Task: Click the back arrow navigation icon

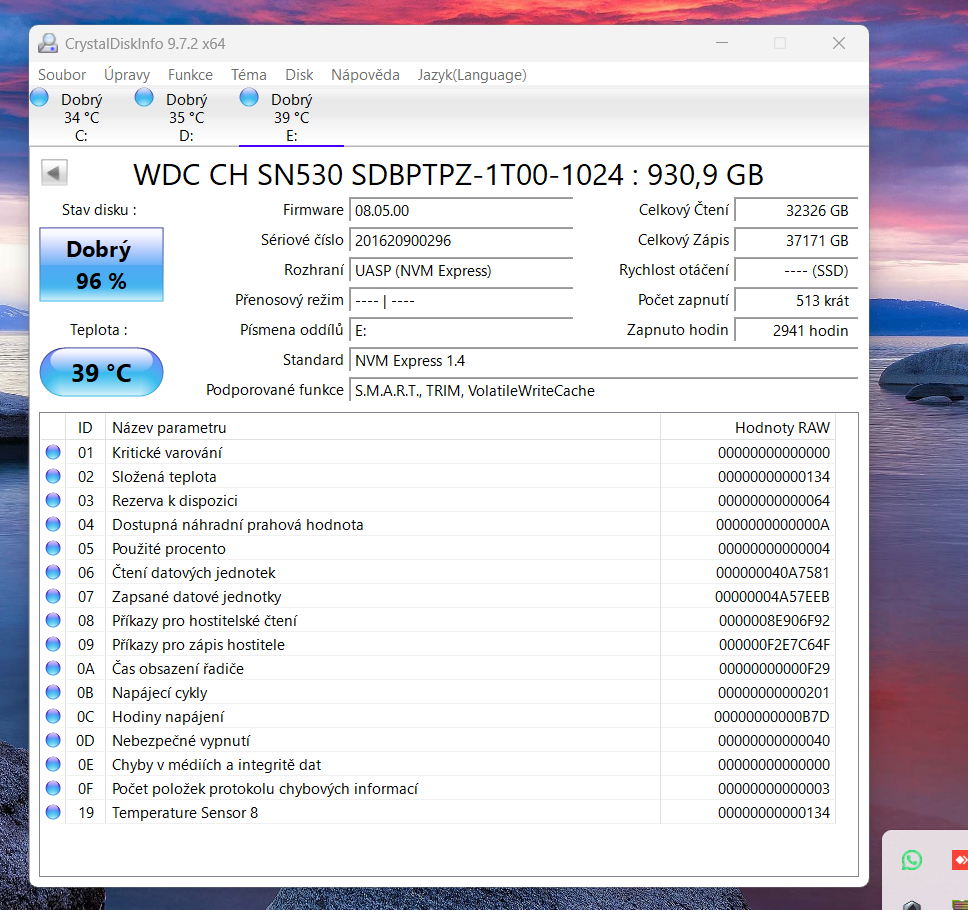Action: coord(54,172)
